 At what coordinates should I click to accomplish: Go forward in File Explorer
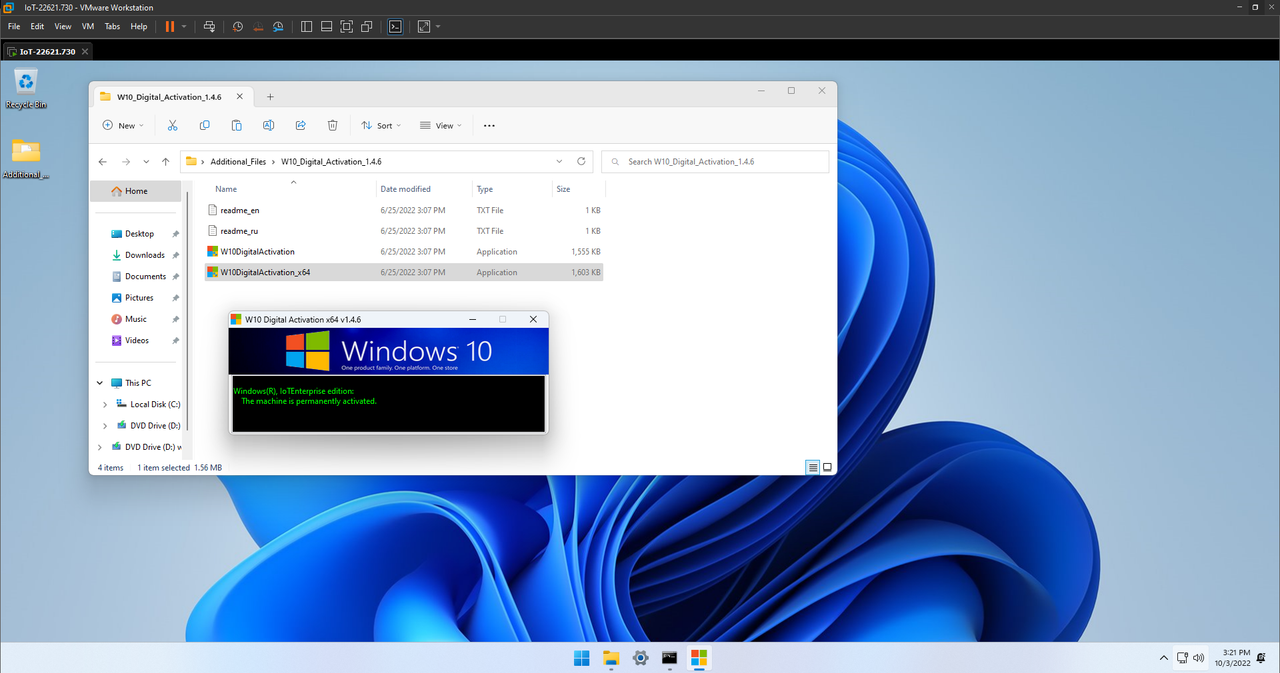point(126,161)
